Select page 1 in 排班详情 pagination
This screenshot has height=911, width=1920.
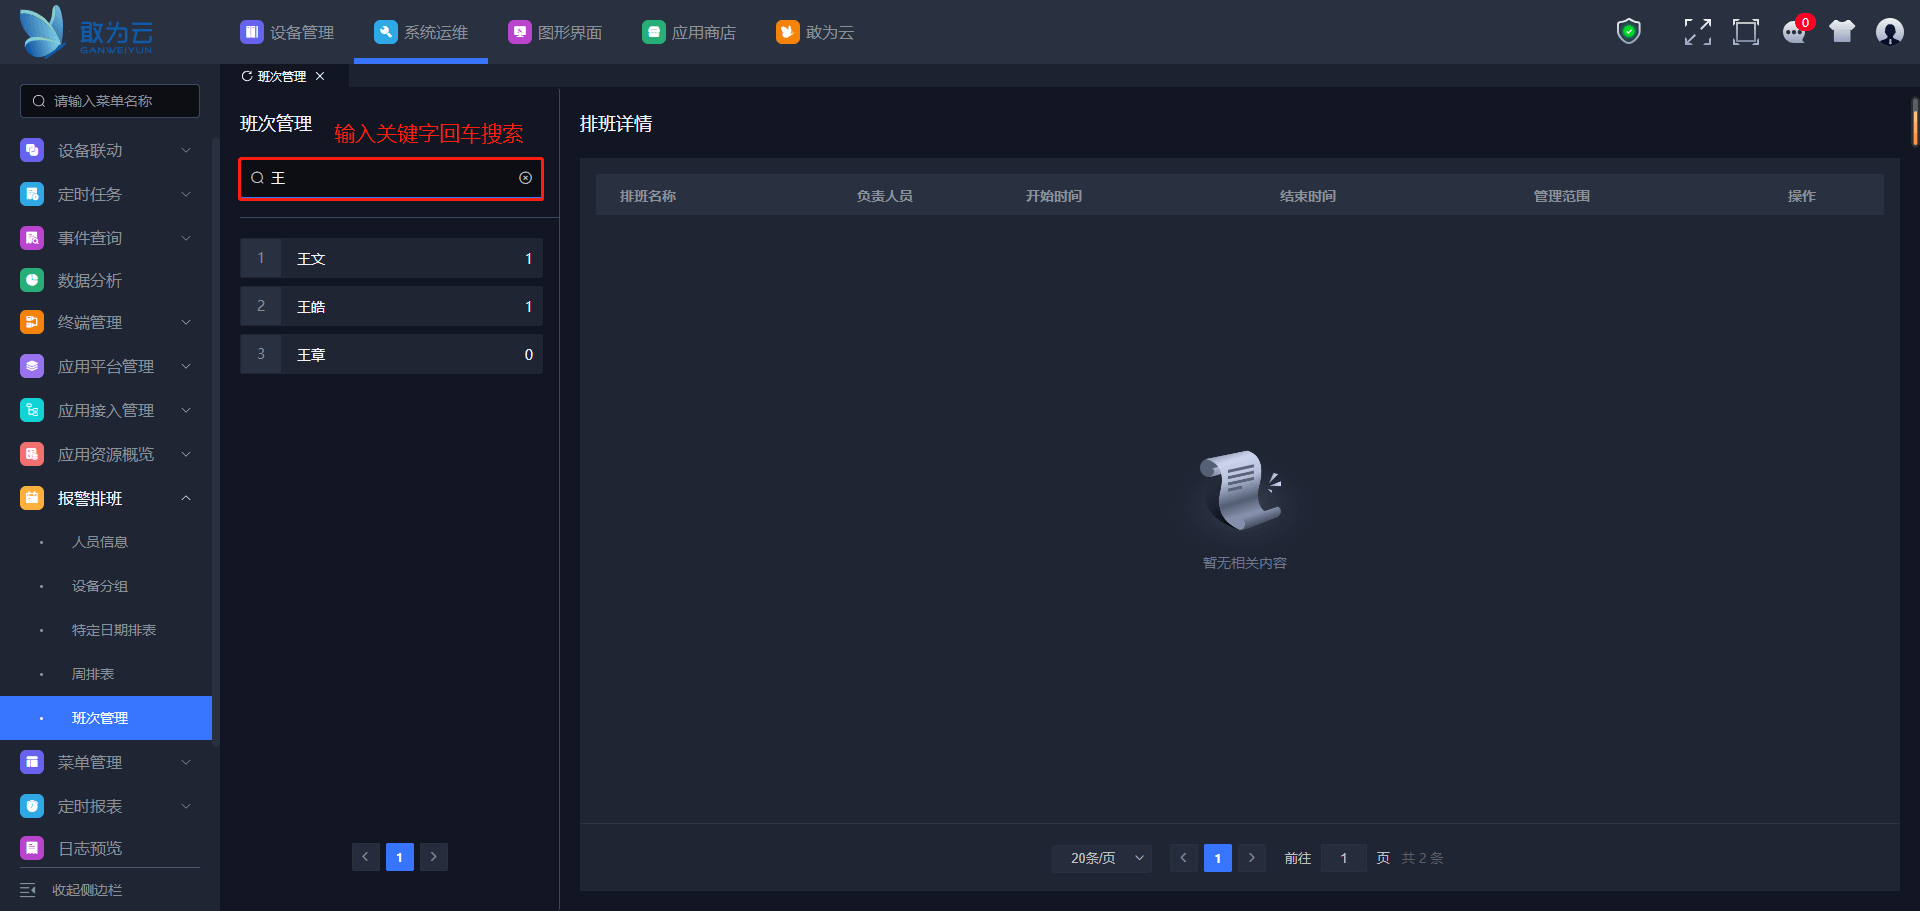pyautogui.click(x=1218, y=858)
